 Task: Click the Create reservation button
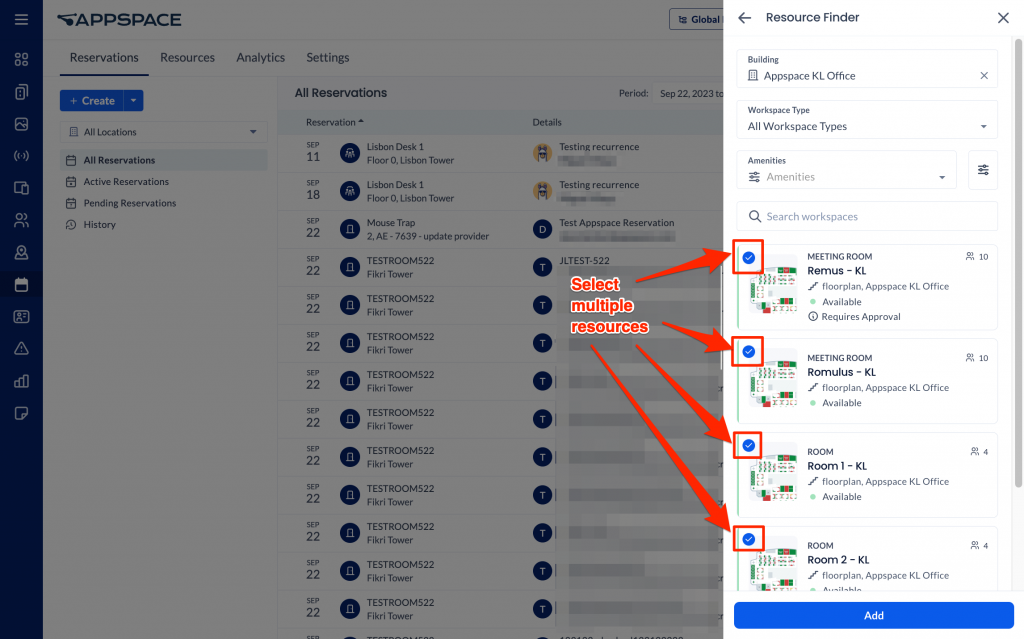click(92, 101)
